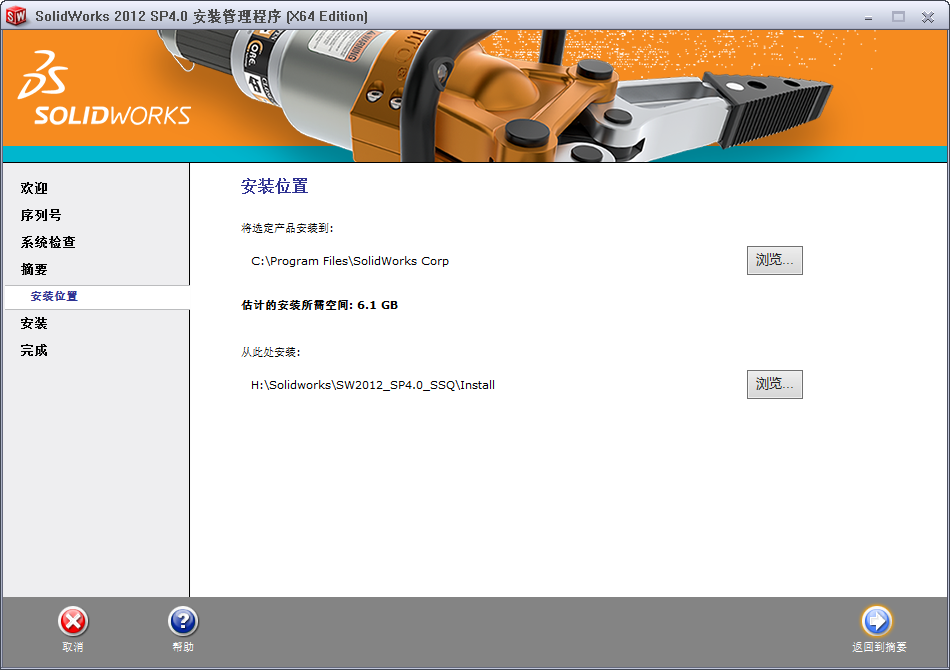Click the SolidWorks logo in the banner
Screen dimensions: 950x670
(104, 88)
